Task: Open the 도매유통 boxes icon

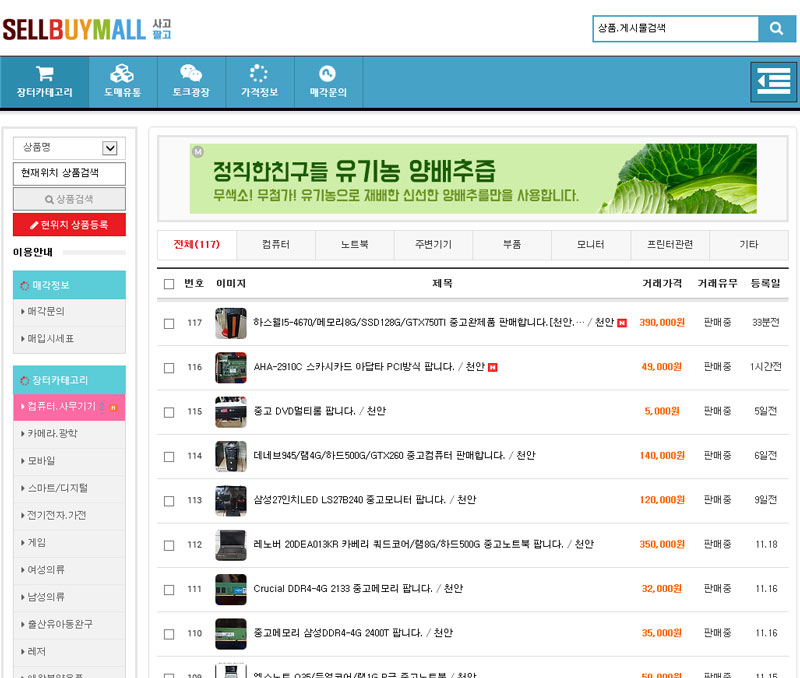Action: click(122, 74)
